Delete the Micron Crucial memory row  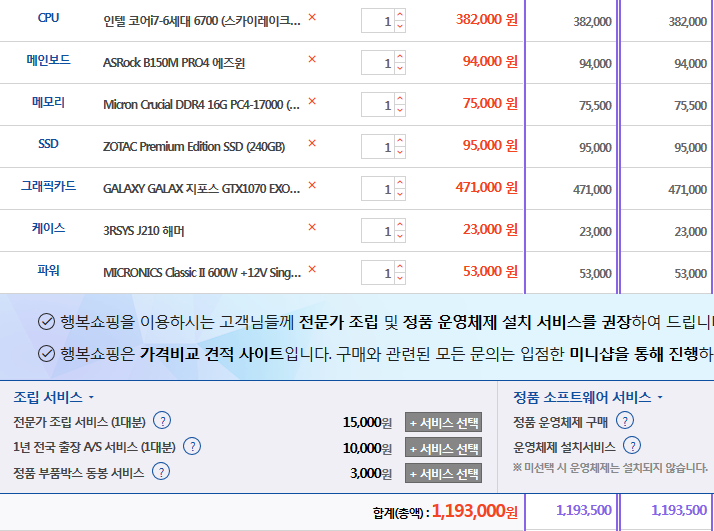(x=312, y=101)
